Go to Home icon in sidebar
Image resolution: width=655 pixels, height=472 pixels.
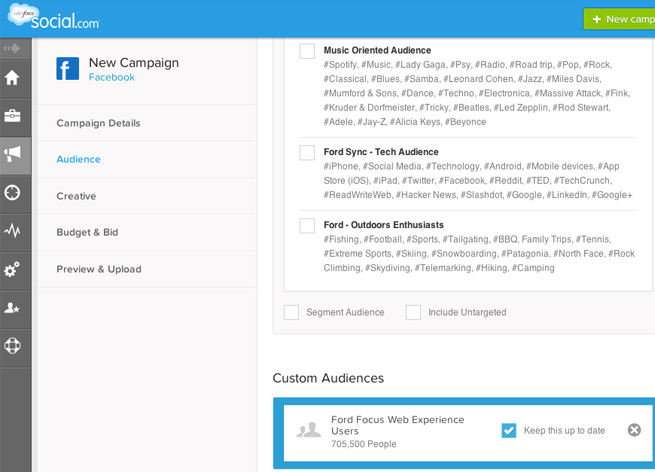12,78
